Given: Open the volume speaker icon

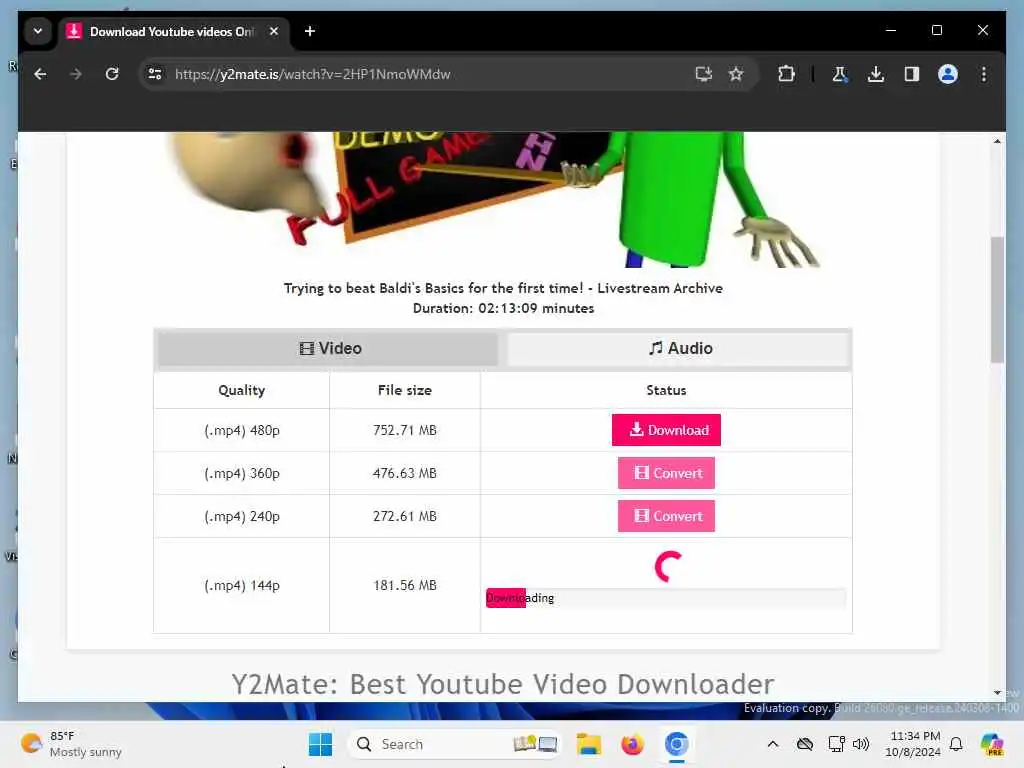Looking at the screenshot, I should [861, 744].
